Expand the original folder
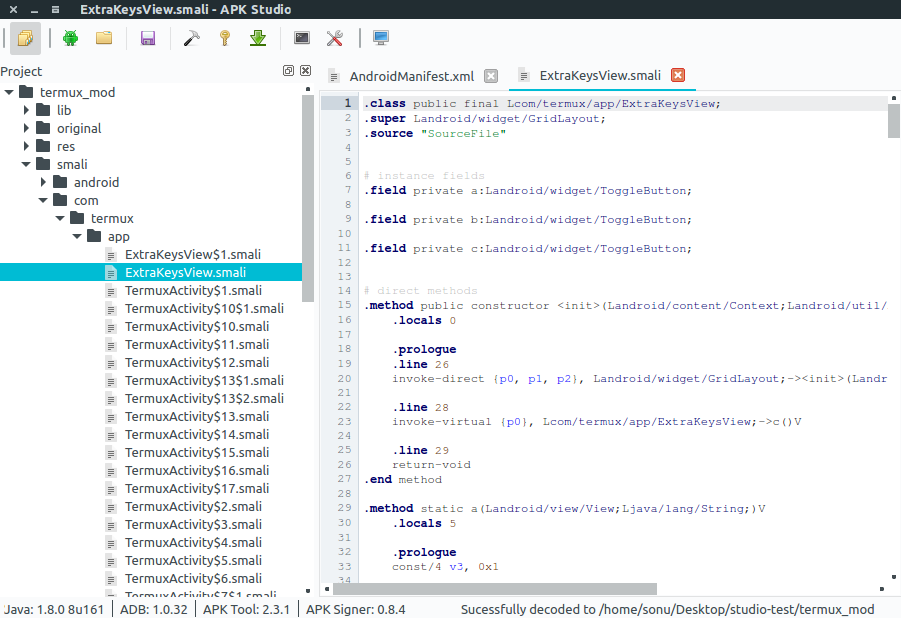 pyautogui.click(x=26, y=128)
